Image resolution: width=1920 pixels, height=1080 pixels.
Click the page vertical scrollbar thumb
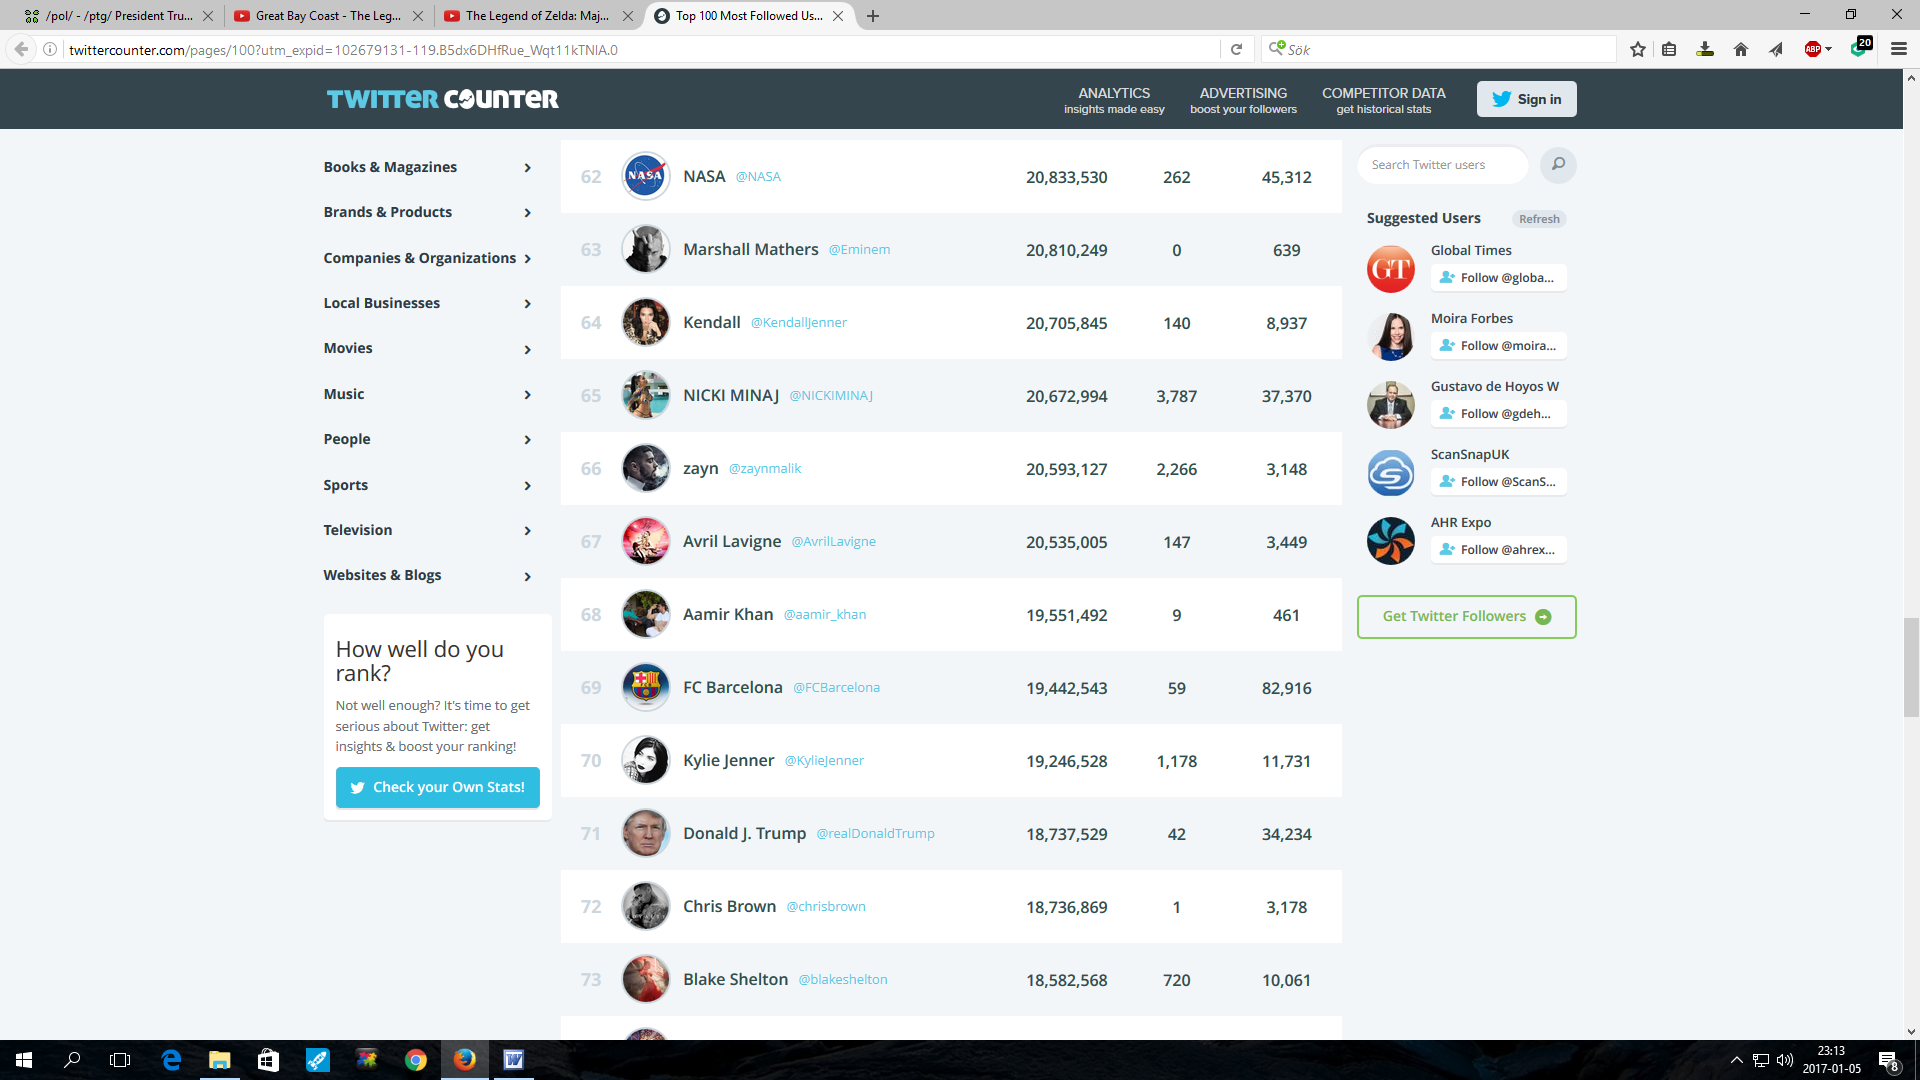pyautogui.click(x=1911, y=667)
